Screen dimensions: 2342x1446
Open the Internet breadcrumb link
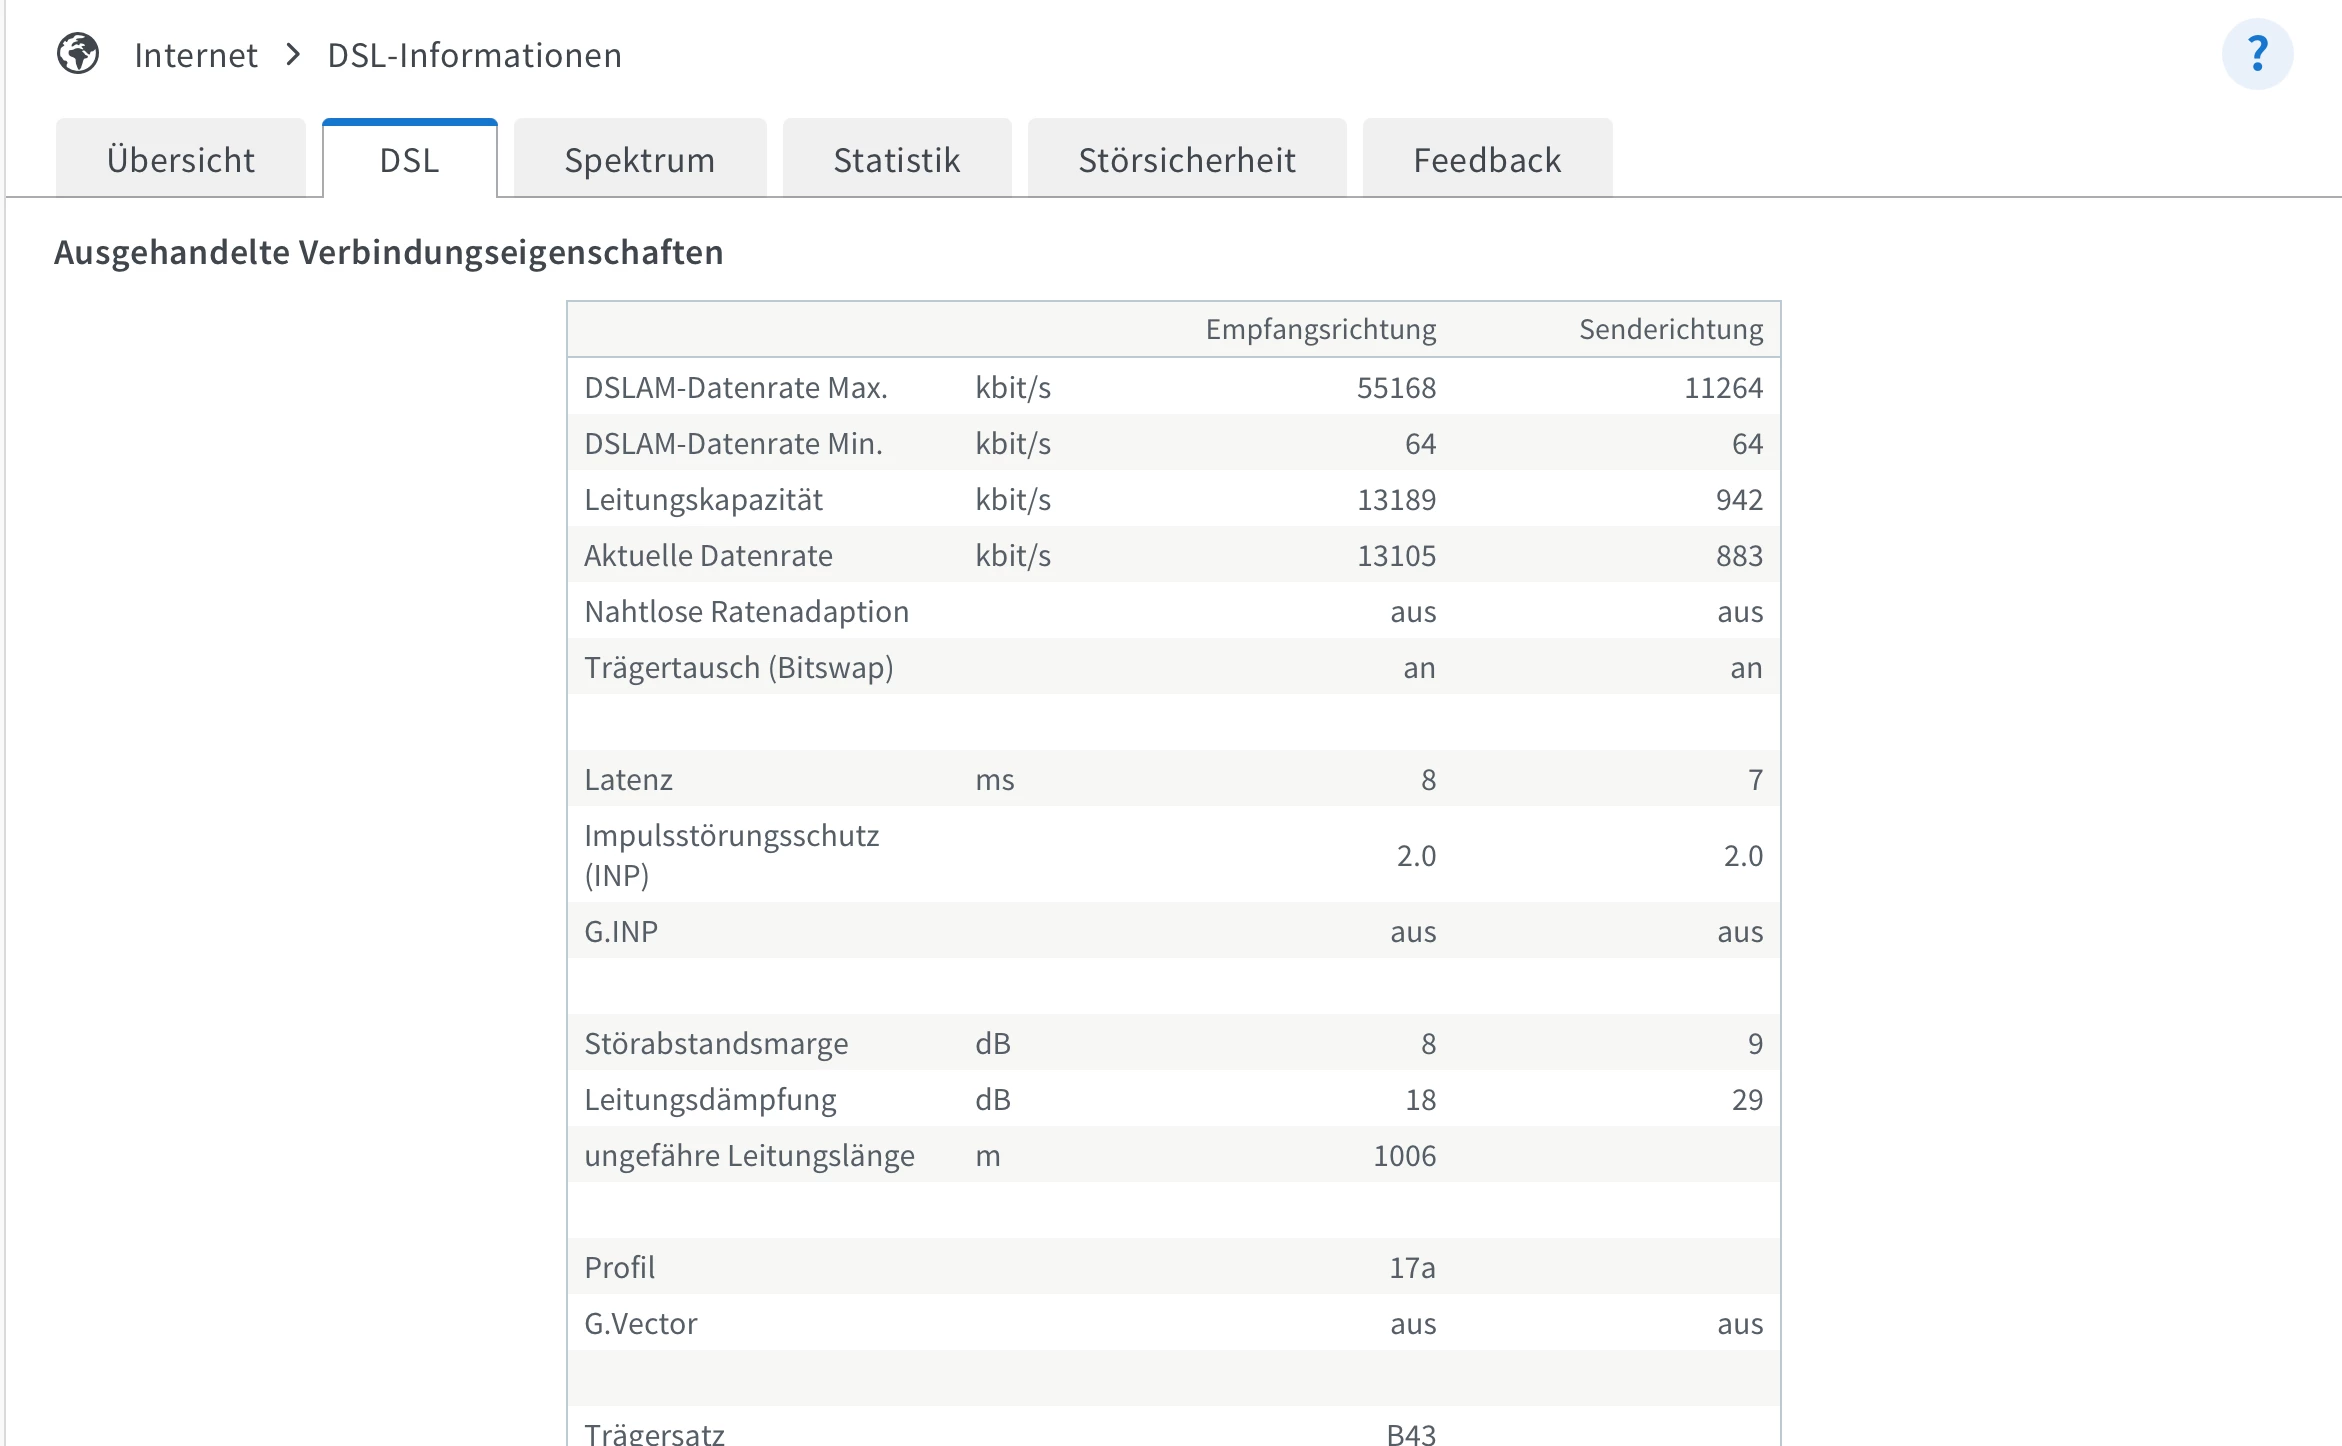[196, 55]
